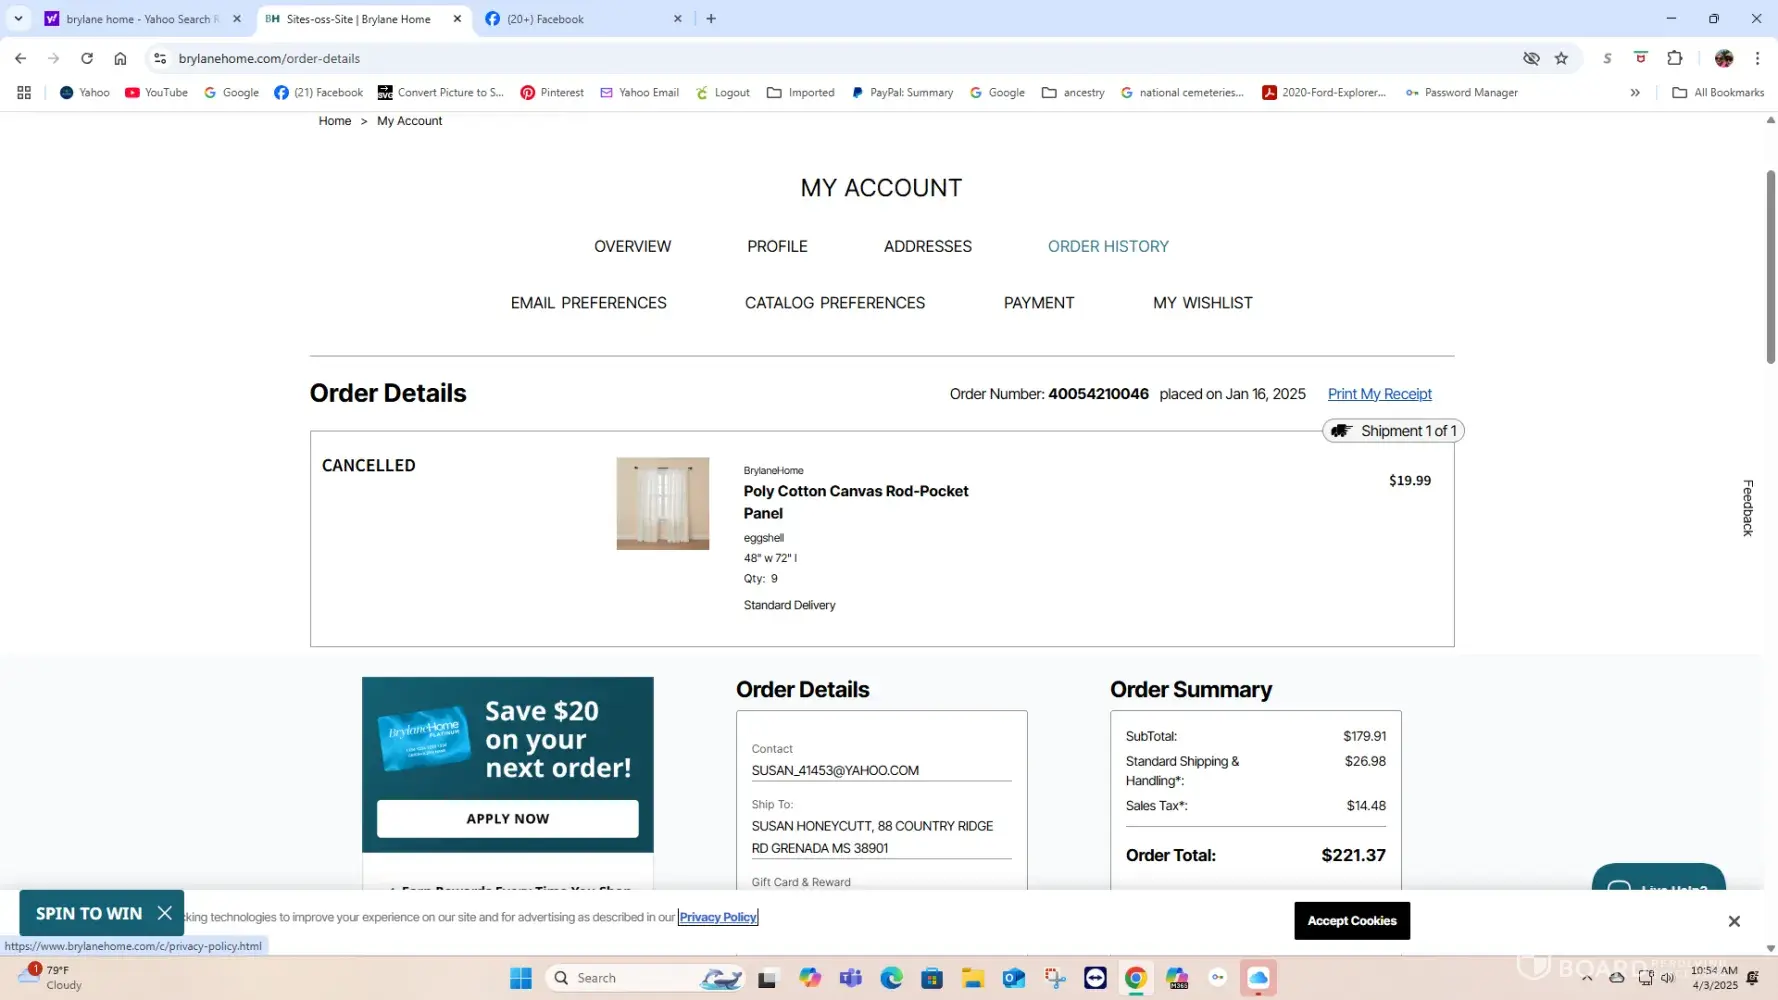The height and width of the screenshot is (1000, 1778).
Task: Expand the hidden bookmarks overflow chevron
Action: point(1635,92)
